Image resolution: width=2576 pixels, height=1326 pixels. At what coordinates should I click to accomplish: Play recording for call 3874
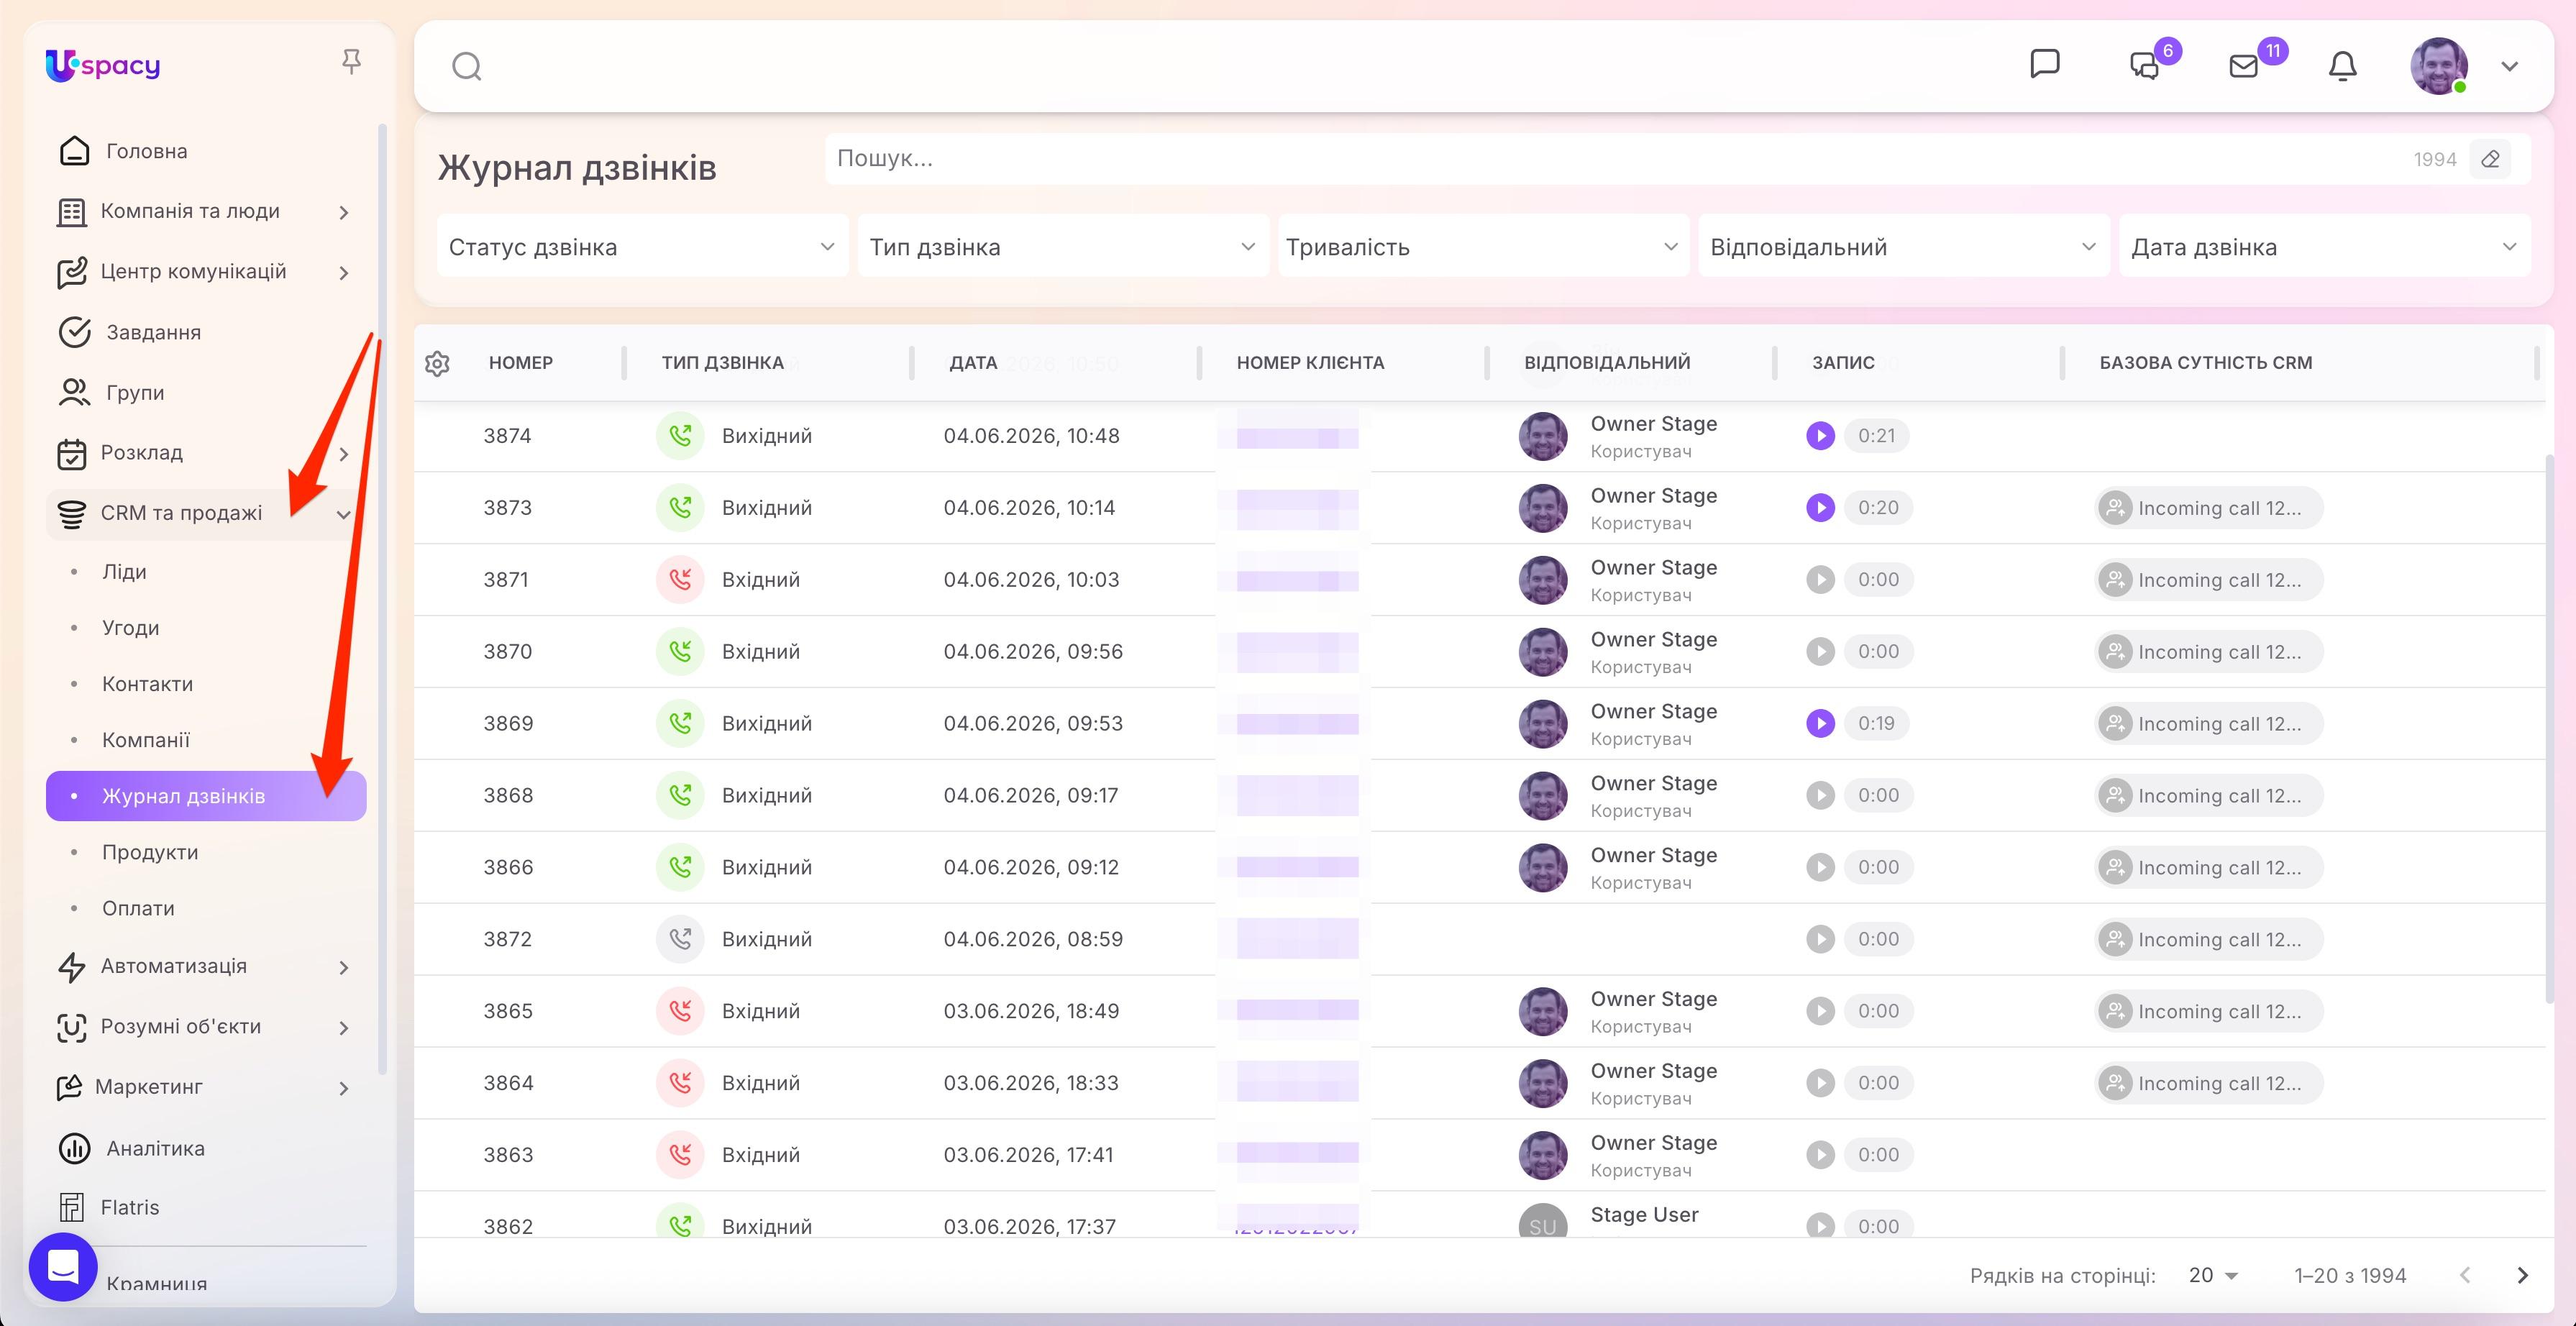pos(1820,436)
